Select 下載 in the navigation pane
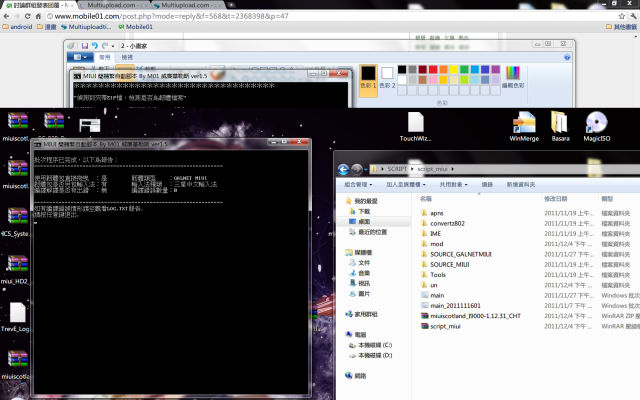 360,211
